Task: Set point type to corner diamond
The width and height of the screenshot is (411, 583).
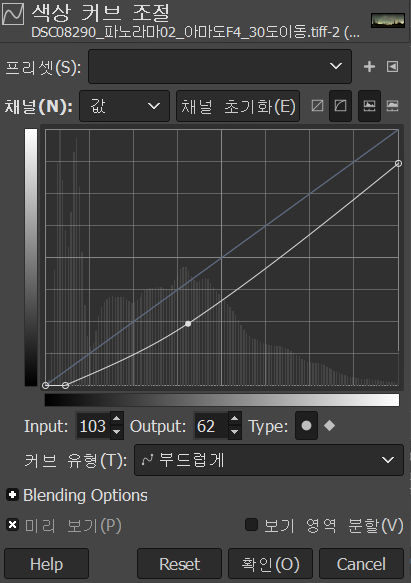Action: click(330, 426)
